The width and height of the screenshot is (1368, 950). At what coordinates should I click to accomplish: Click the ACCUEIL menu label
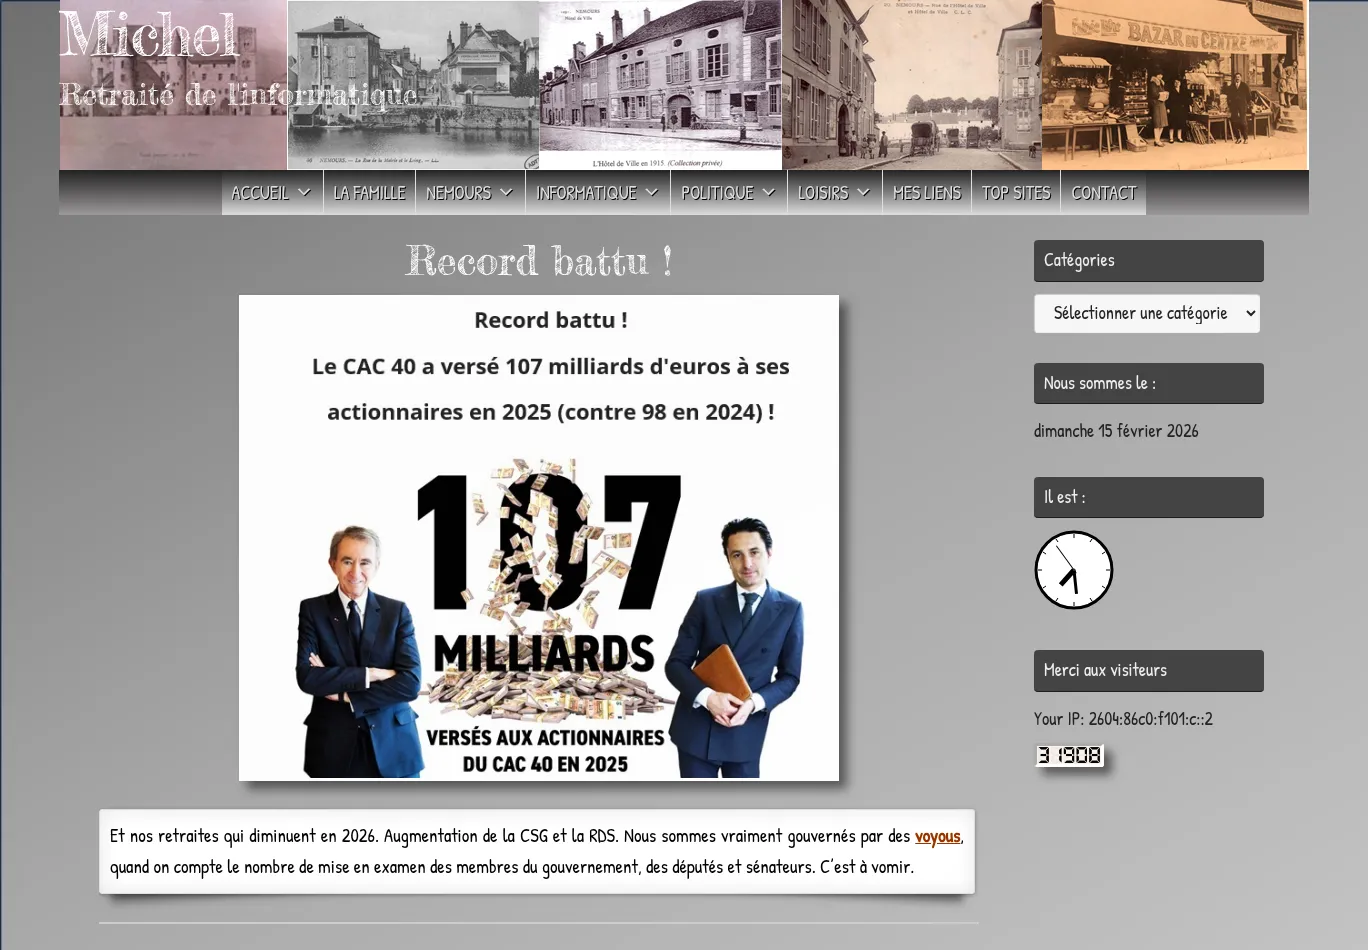tap(260, 193)
